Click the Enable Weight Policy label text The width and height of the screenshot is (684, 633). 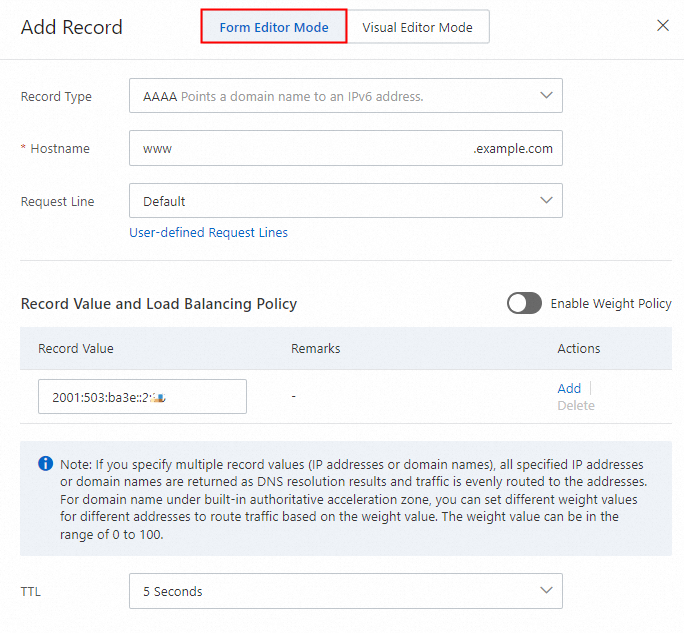[611, 304]
